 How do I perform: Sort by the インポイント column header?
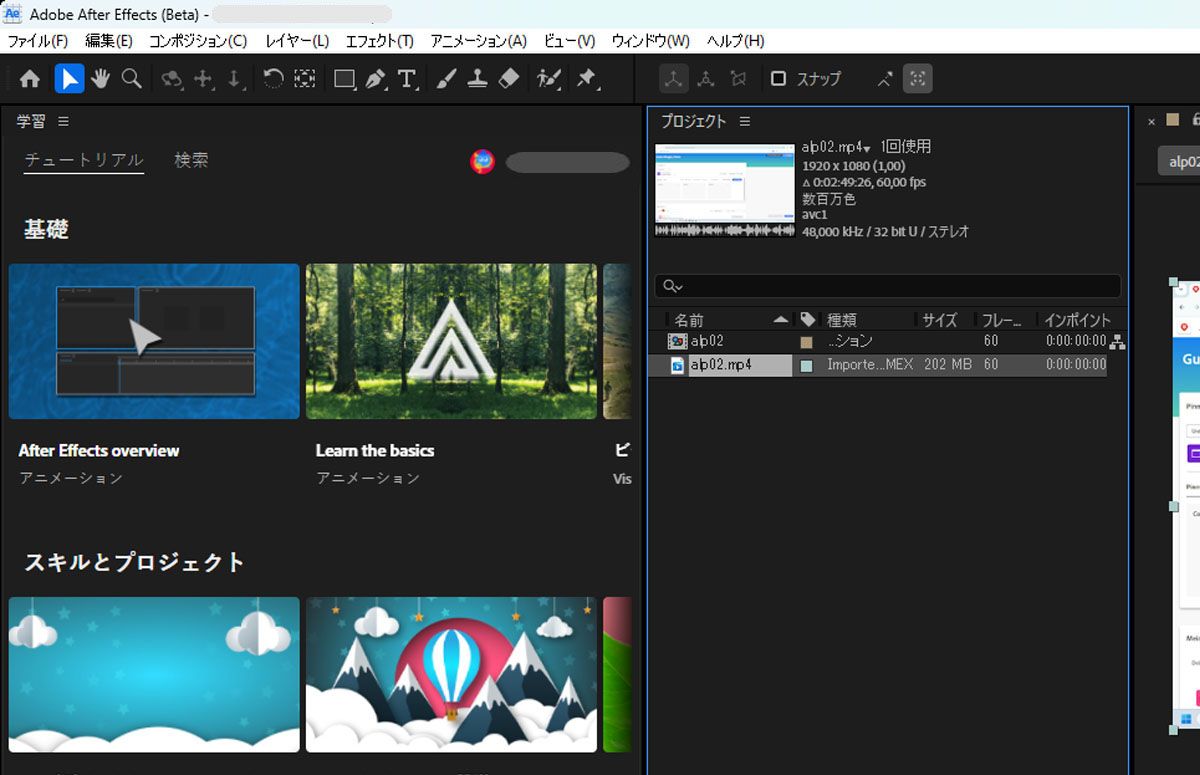(x=1077, y=320)
